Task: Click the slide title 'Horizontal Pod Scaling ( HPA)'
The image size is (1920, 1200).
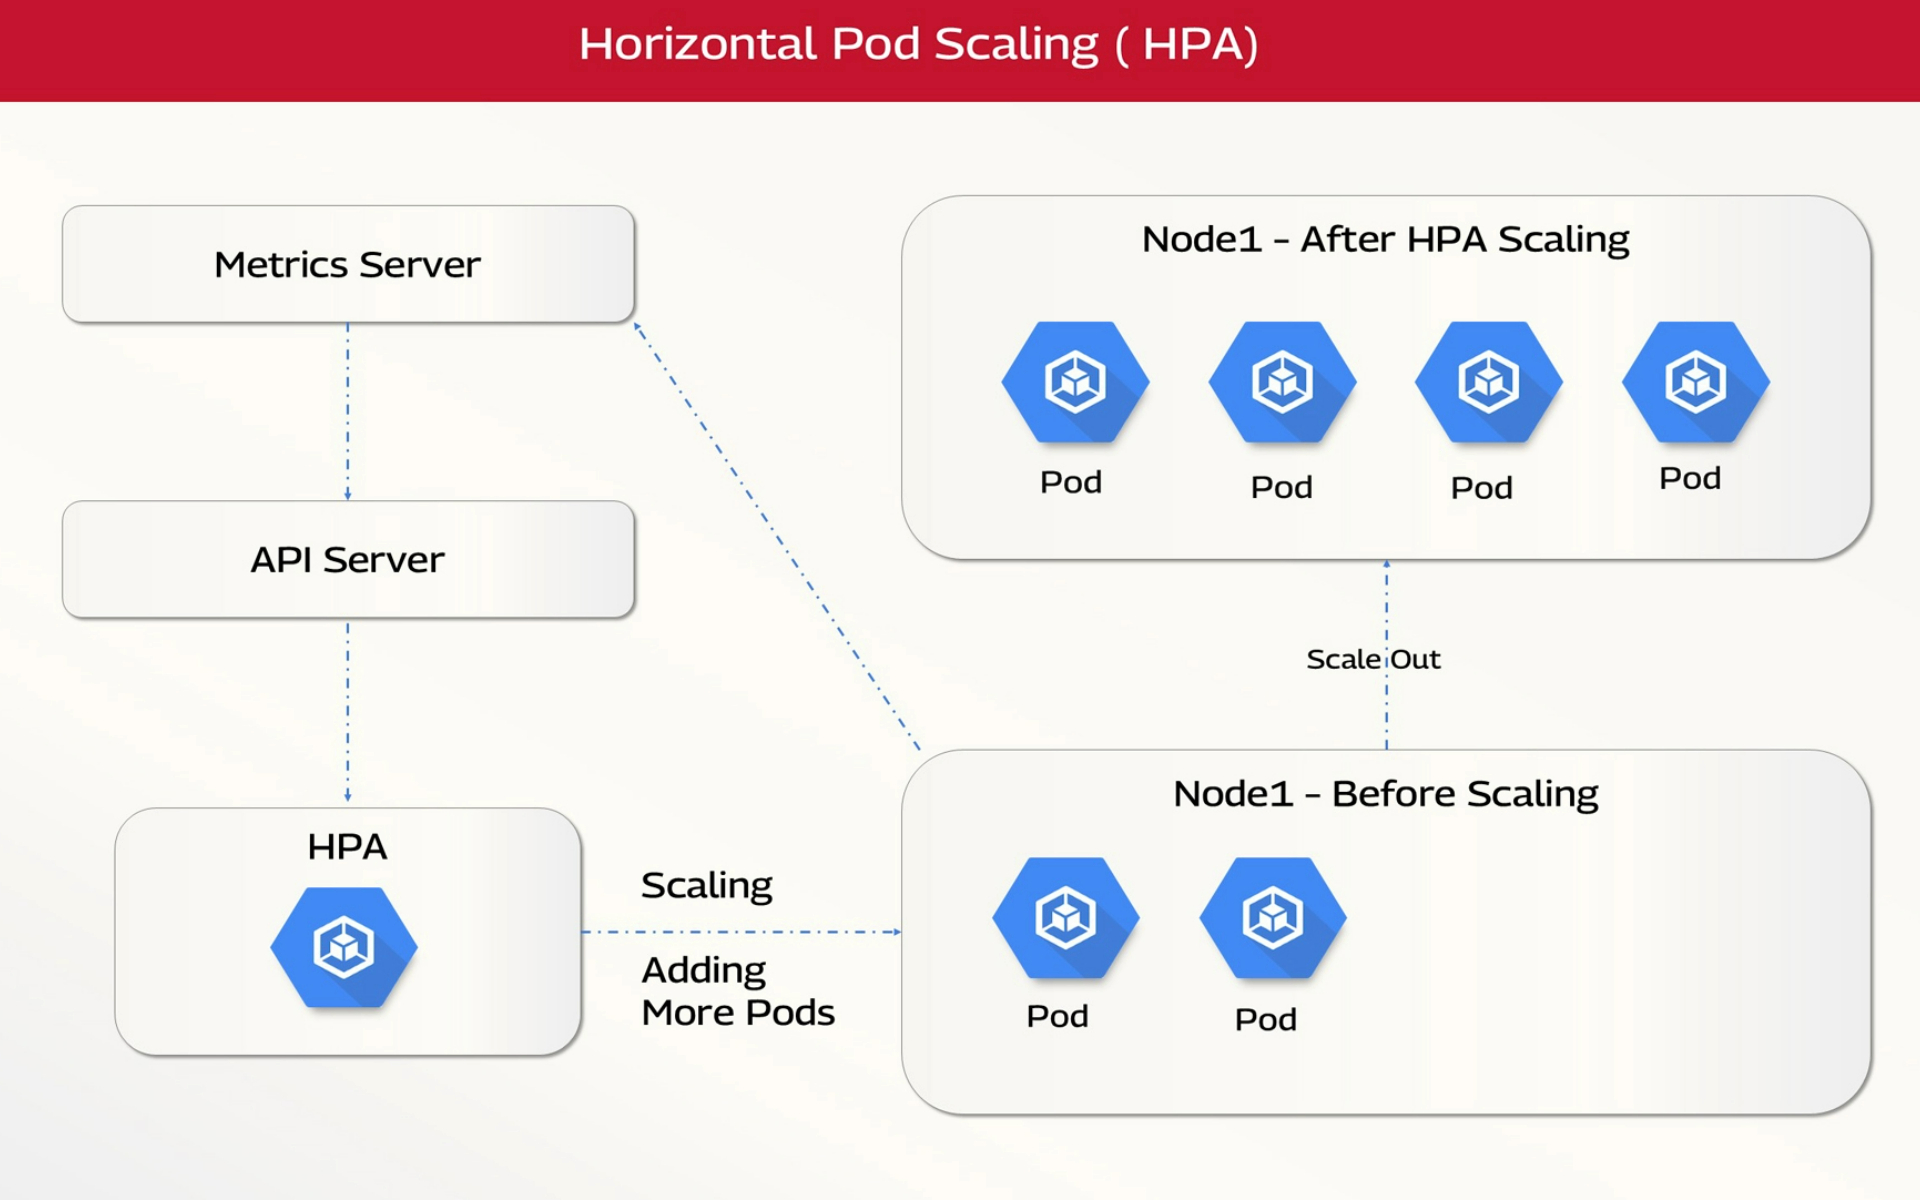Action: 918,45
